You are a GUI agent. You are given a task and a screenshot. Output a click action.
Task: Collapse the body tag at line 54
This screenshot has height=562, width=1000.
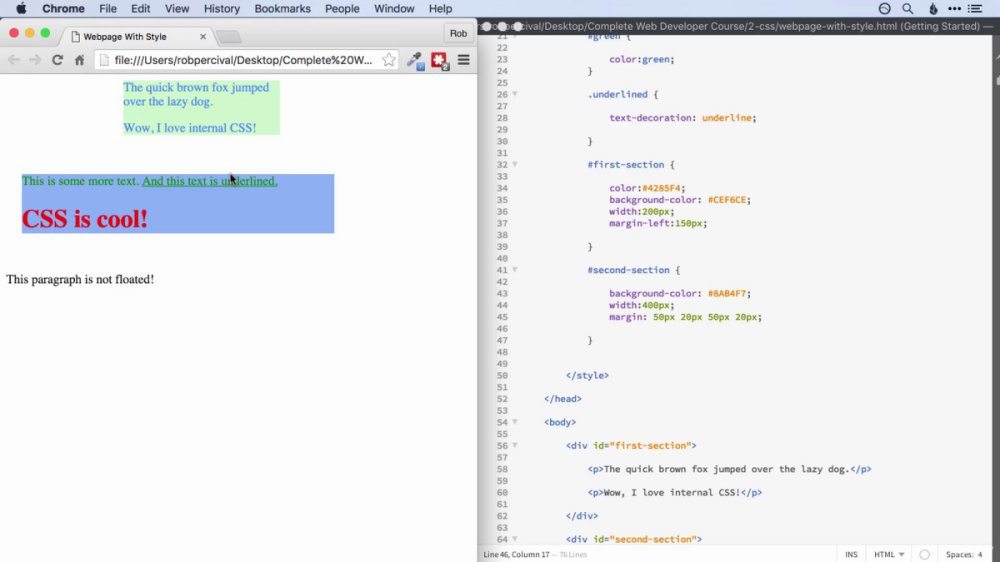pos(515,422)
